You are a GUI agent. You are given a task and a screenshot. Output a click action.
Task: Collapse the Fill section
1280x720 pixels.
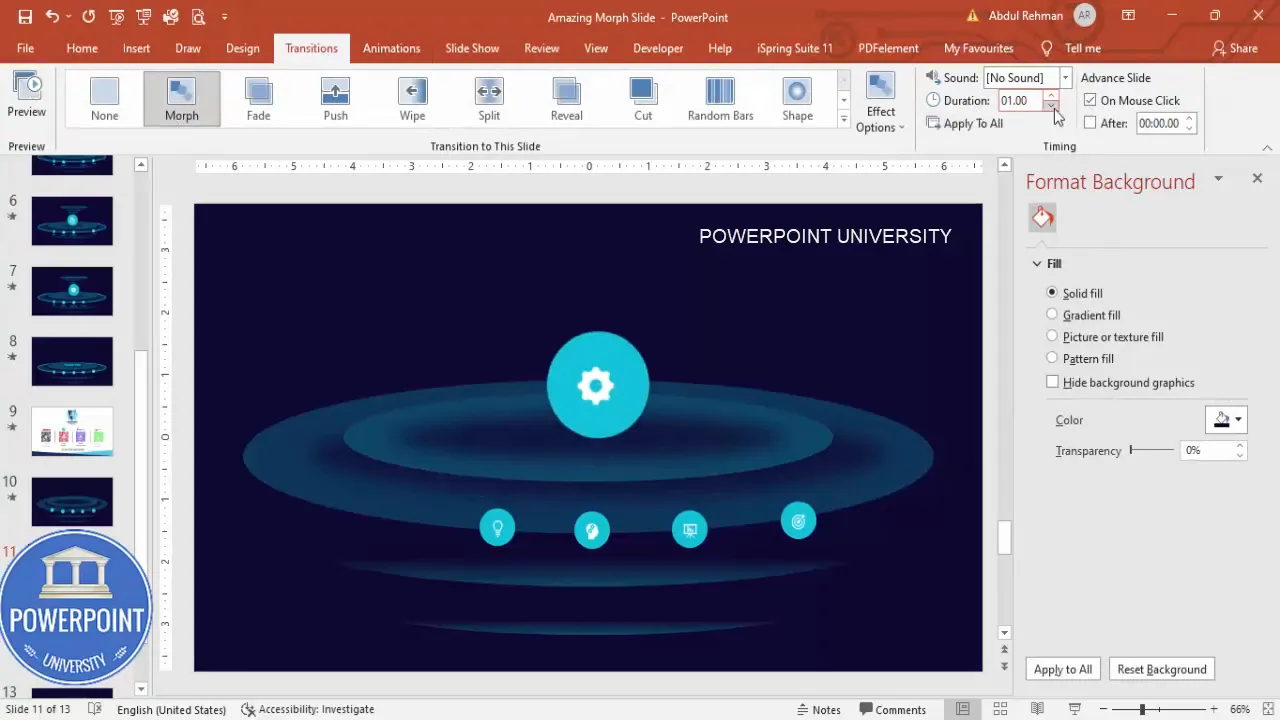[x=1037, y=264]
